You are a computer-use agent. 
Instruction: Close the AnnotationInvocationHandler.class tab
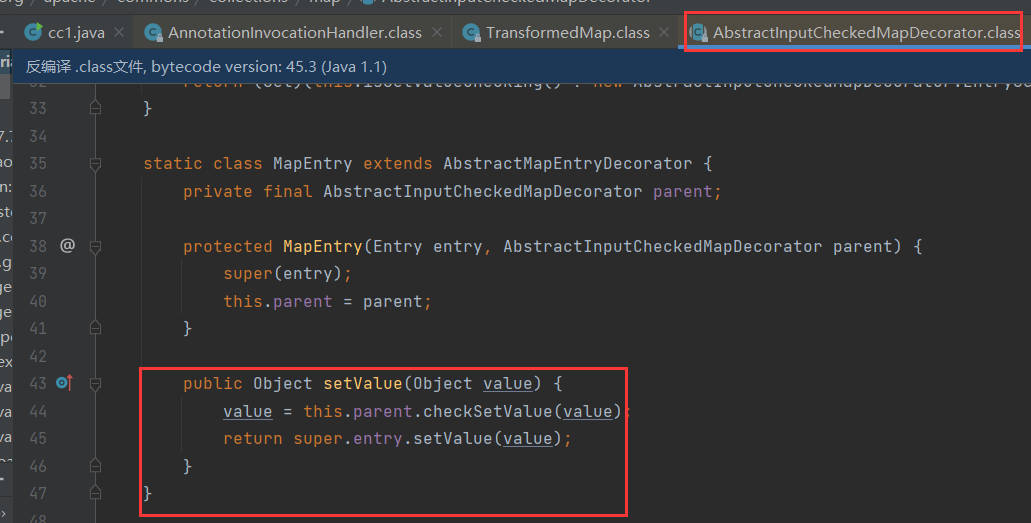pos(437,32)
